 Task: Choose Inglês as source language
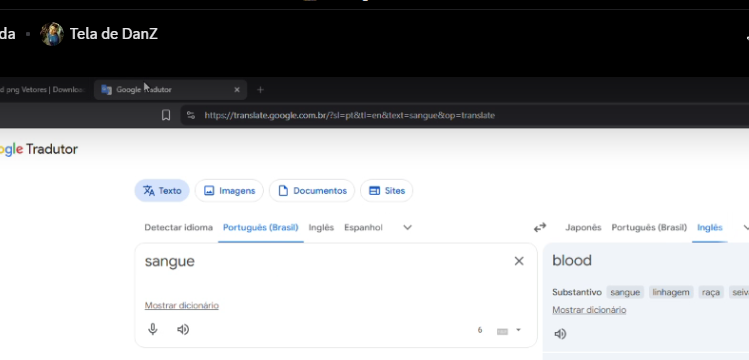pos(321,228)
